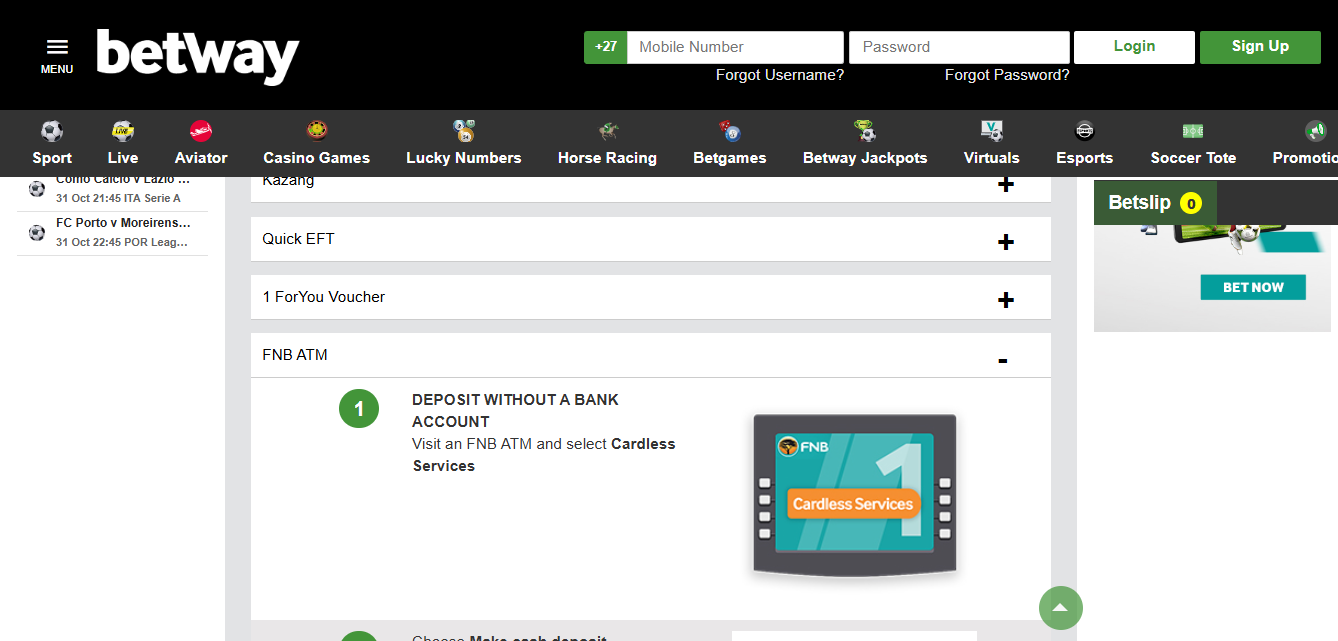The image size is (1338, 641).
Task: Launch the Aviator game icon
Action: tap(200, 130)
